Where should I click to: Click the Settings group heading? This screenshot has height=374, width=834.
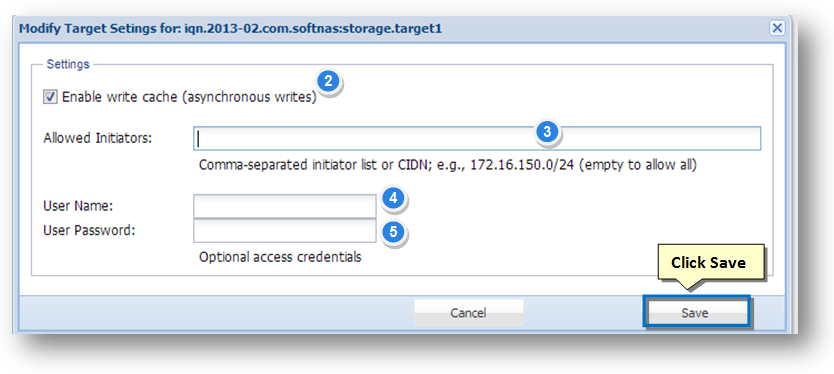(68, 64)
